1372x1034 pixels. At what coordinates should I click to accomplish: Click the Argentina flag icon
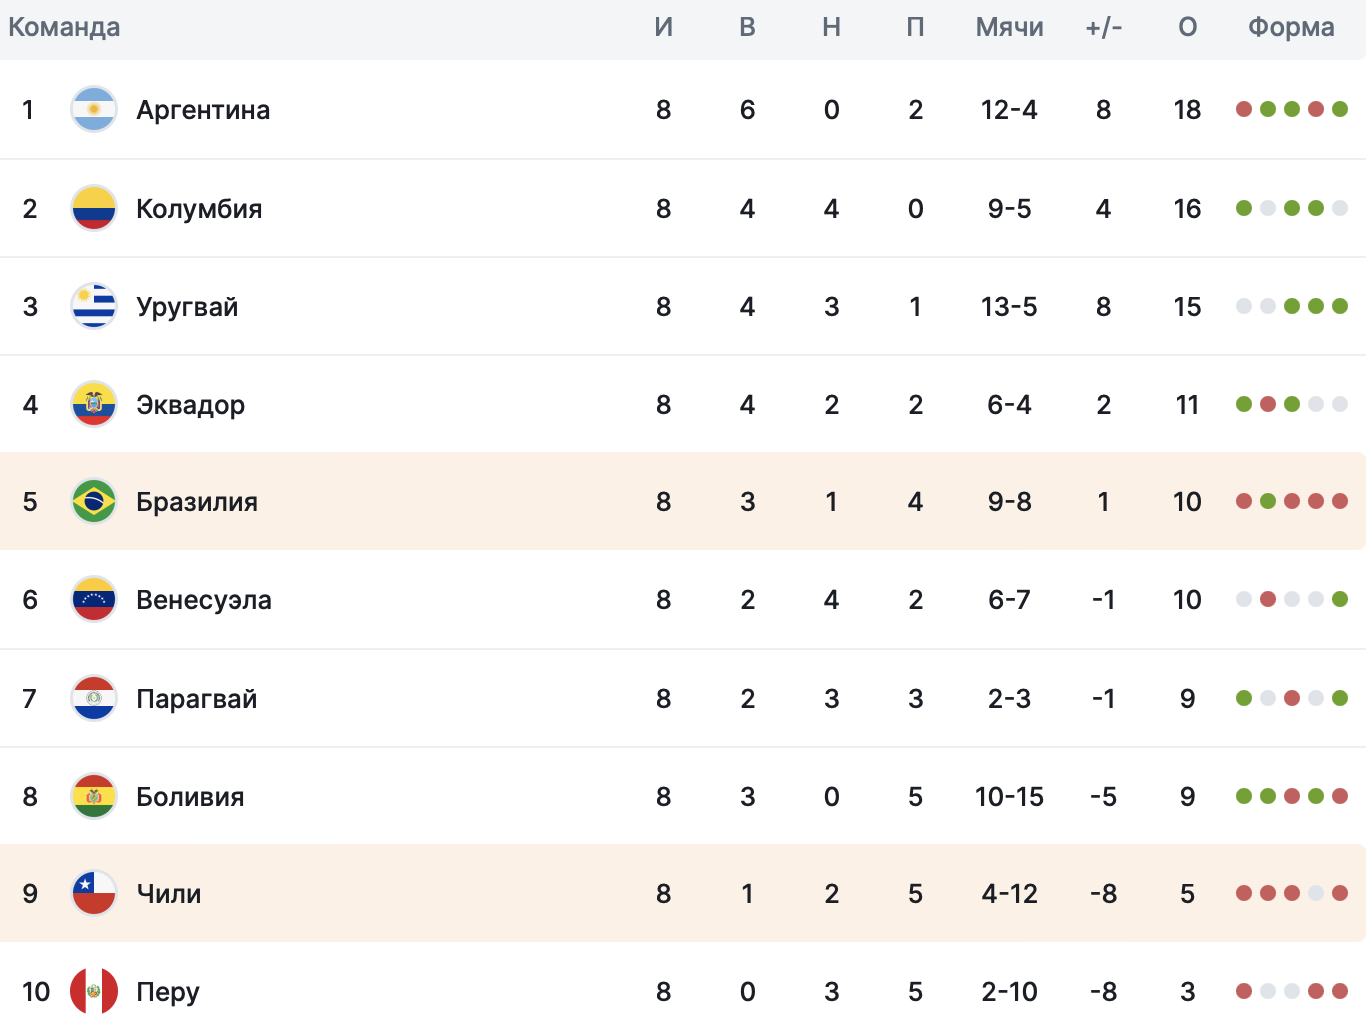pos(94,110)
